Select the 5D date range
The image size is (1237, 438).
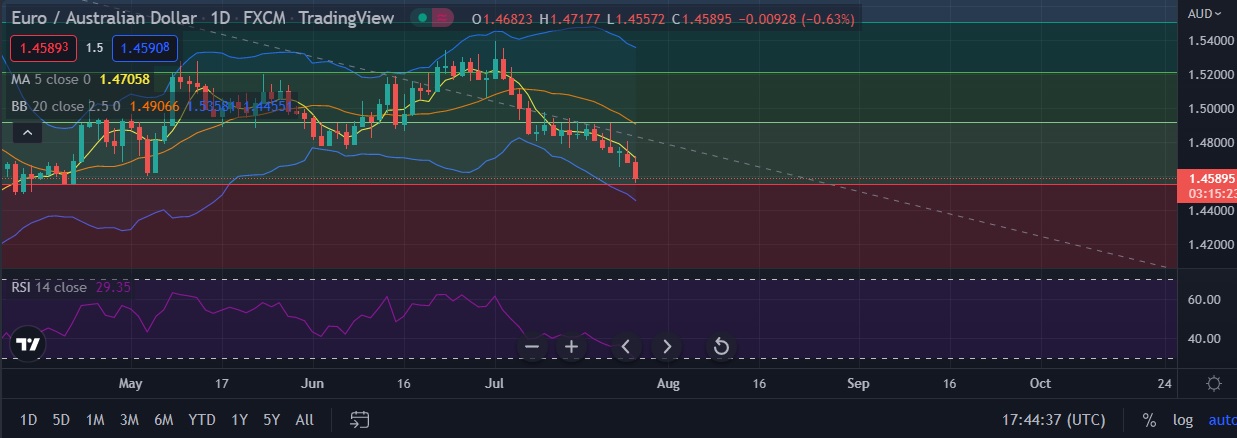click(61, 420)
